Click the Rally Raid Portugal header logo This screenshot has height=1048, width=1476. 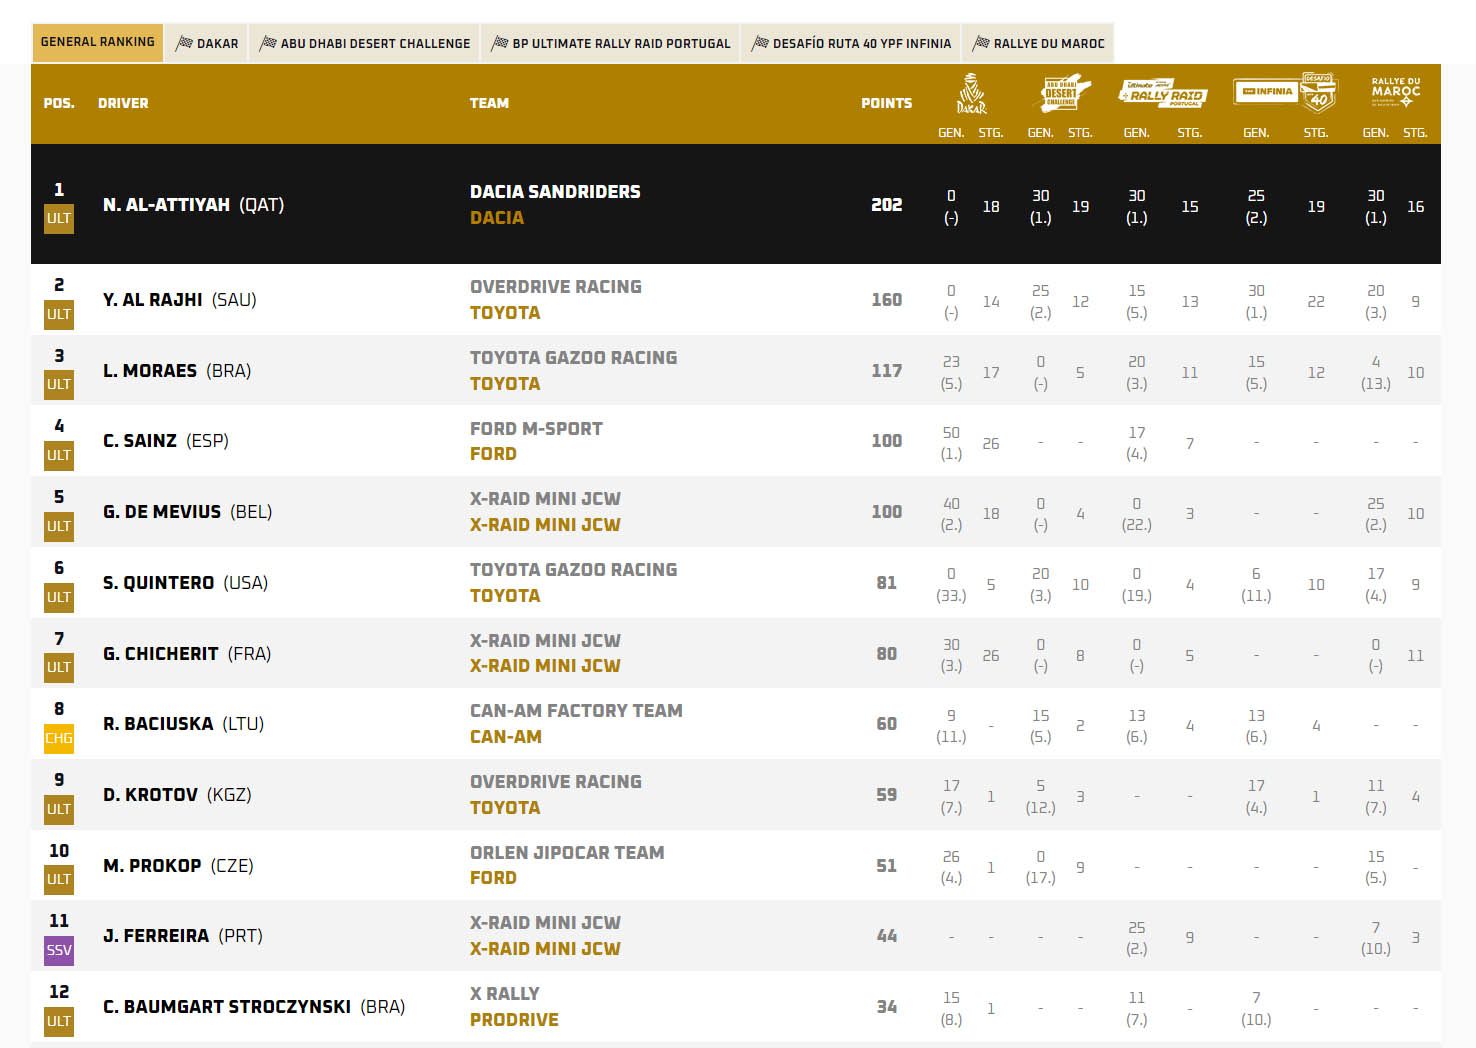point(1163,93)
